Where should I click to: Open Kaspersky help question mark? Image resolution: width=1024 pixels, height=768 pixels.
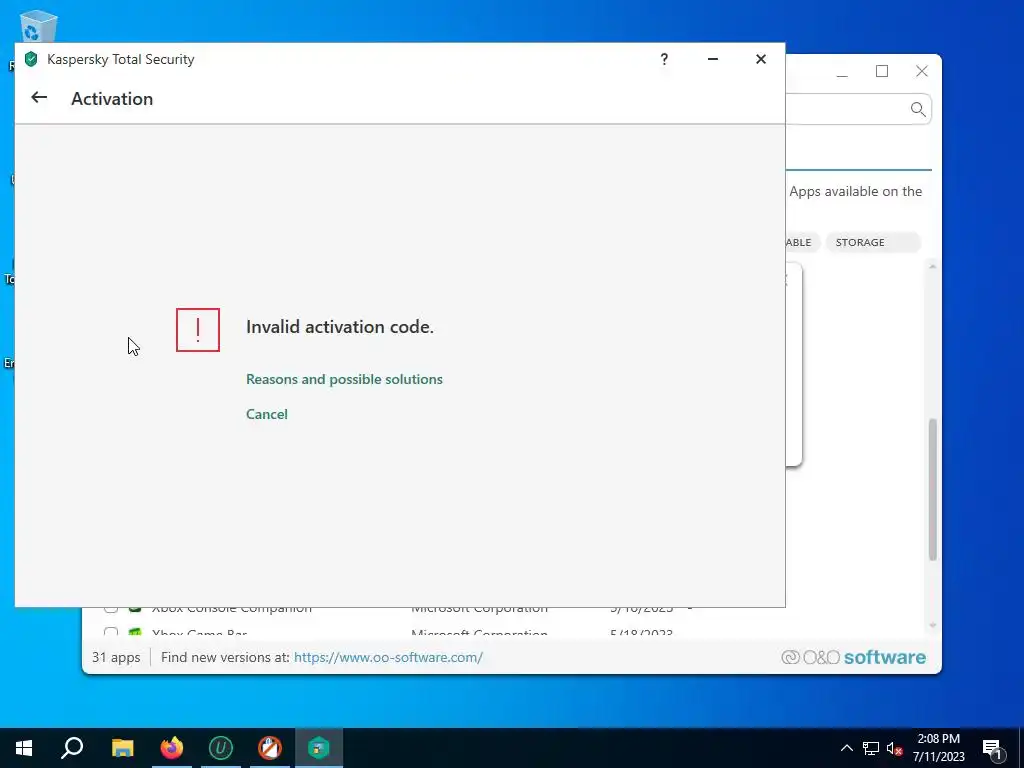tap(664, 59)
